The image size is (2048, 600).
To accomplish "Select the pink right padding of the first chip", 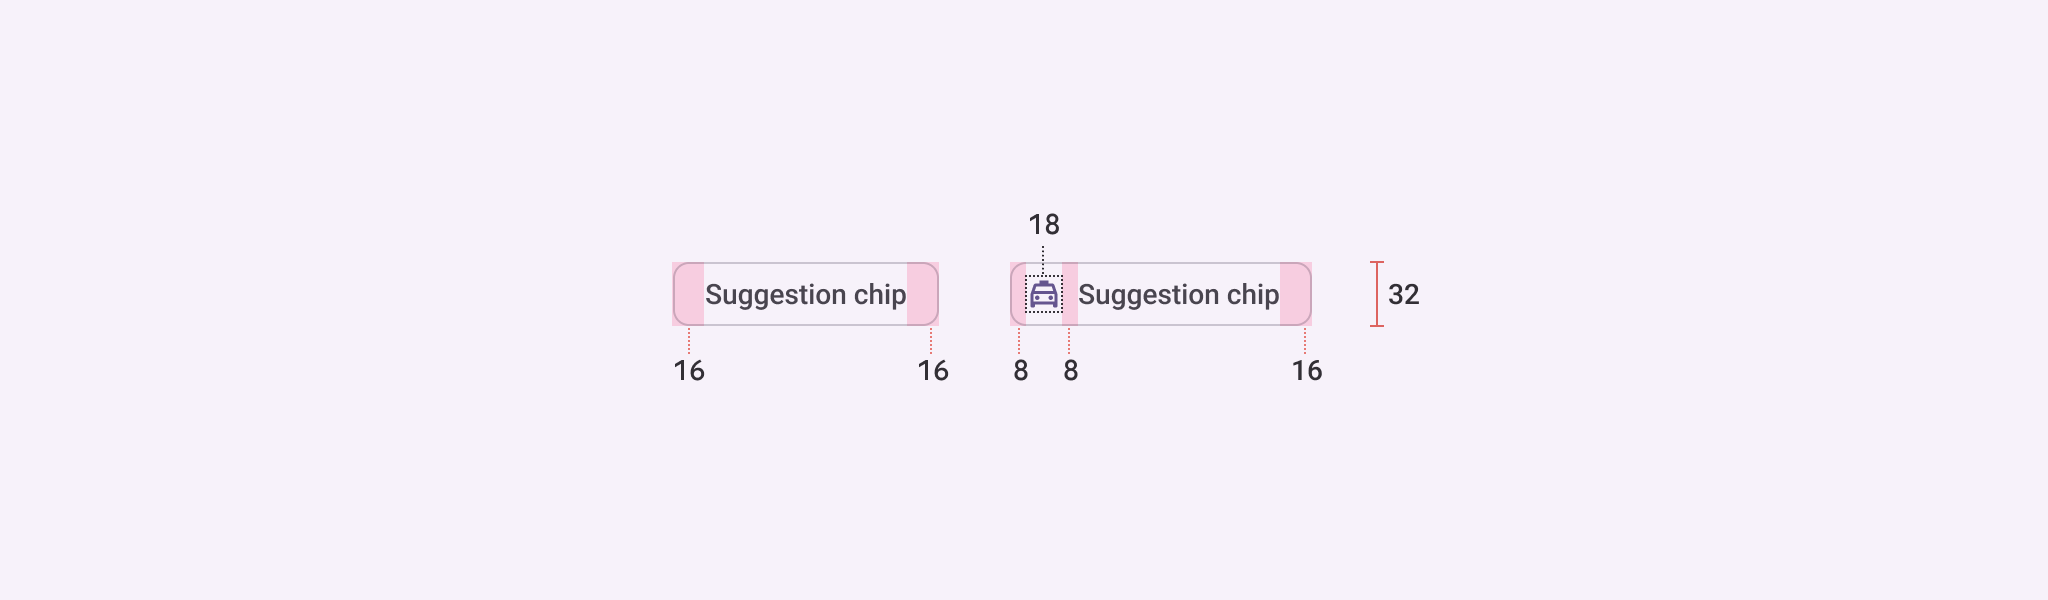I will point(922,294).
